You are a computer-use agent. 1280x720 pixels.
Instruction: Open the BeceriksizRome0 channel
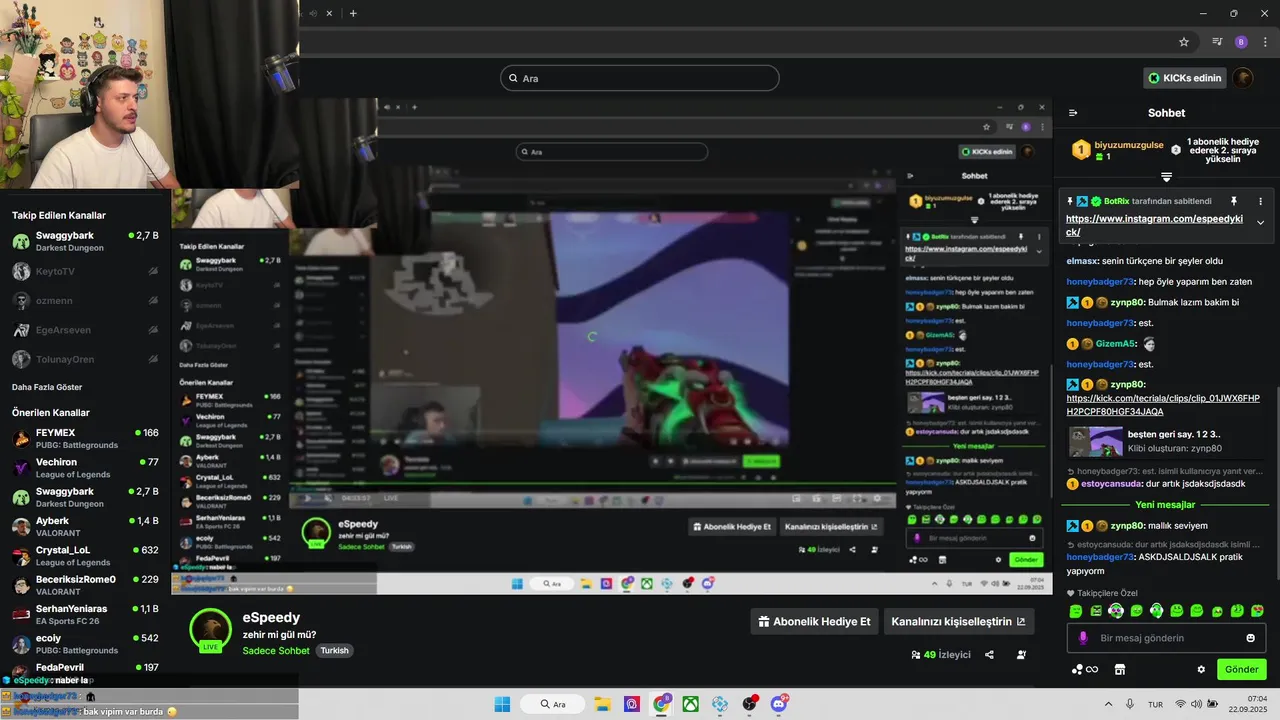[85, 585]
